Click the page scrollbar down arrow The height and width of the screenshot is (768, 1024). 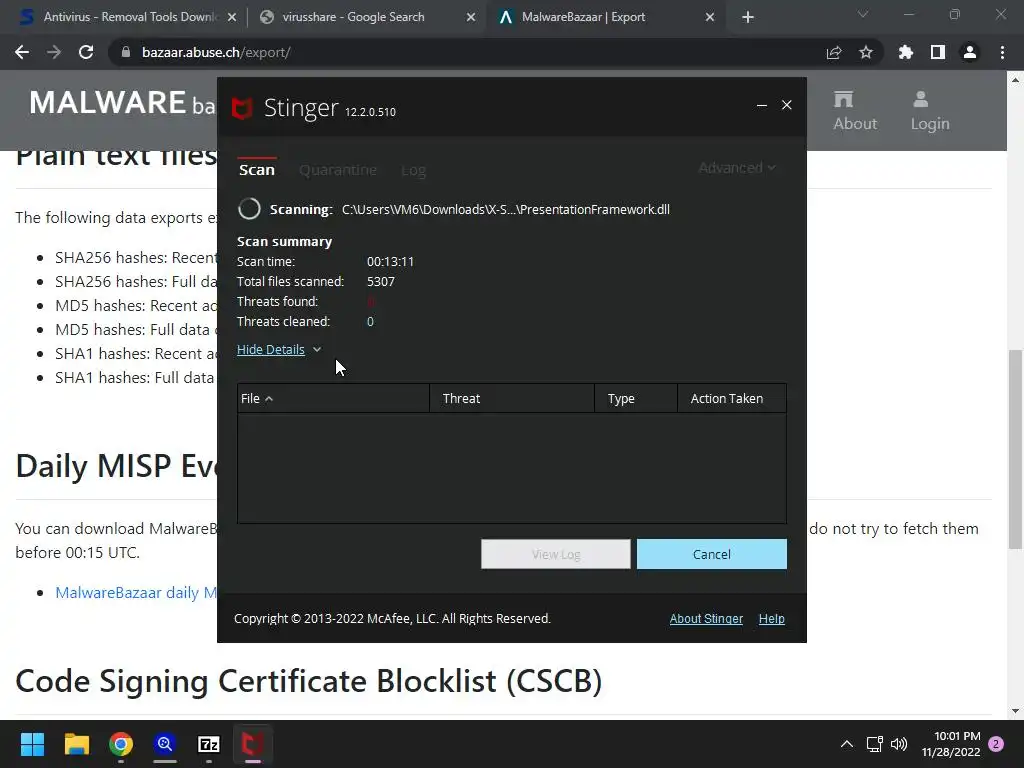[1015, 711]
